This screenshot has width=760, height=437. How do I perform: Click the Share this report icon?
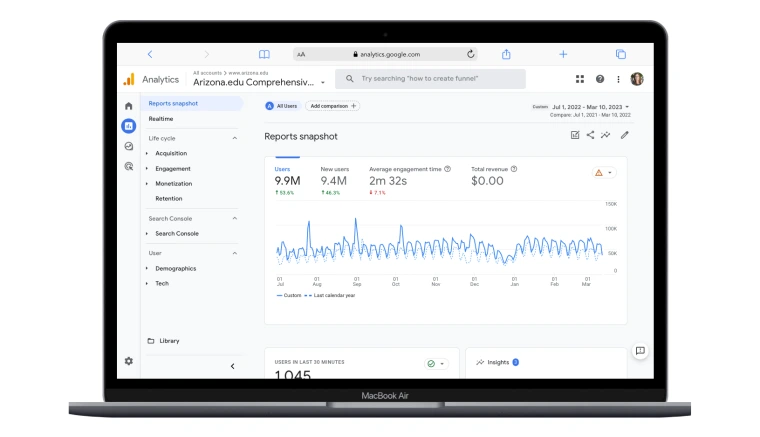click(x=590, y=135)
